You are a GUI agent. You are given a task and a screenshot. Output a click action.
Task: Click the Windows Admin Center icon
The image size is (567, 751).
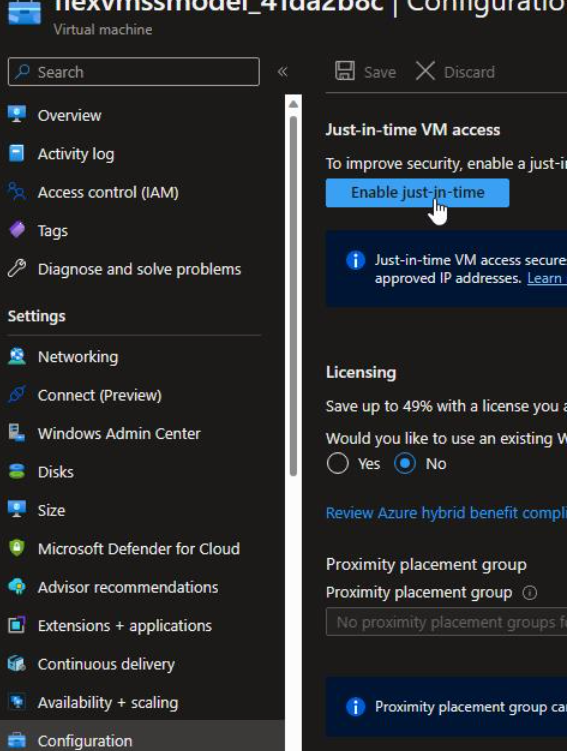click(17, 433)
